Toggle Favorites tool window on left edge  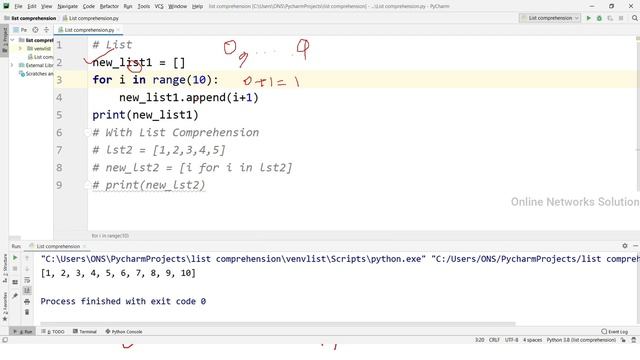click(5, 306)
